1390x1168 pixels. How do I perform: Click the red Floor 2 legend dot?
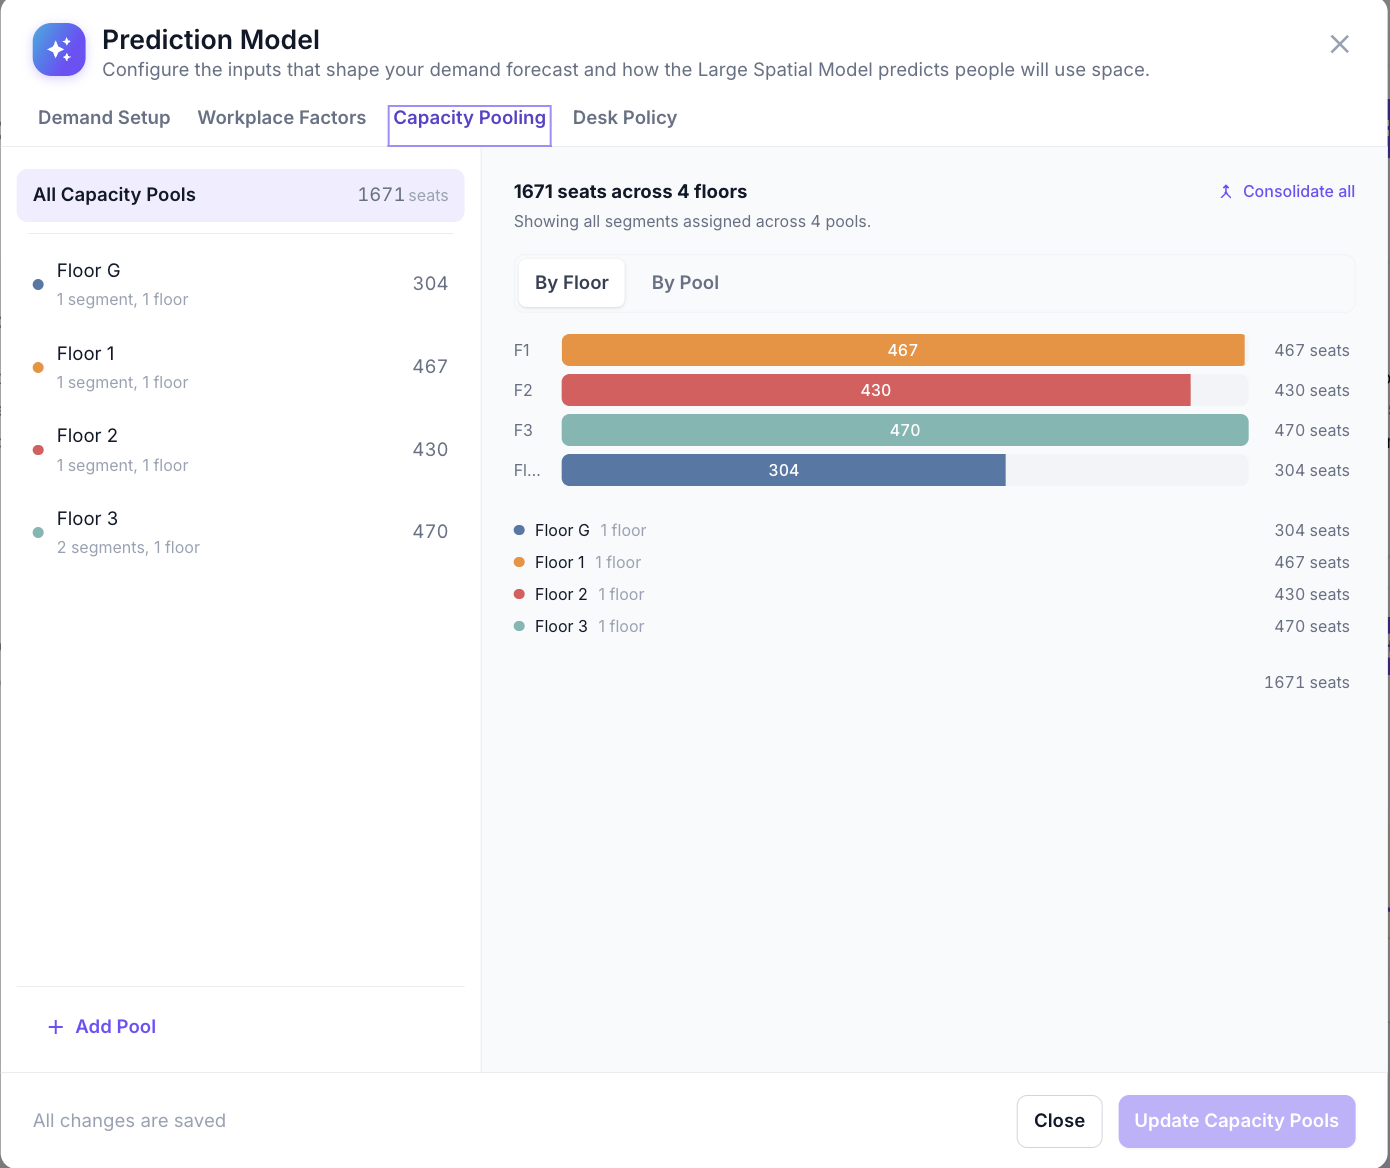click(519, 594)
